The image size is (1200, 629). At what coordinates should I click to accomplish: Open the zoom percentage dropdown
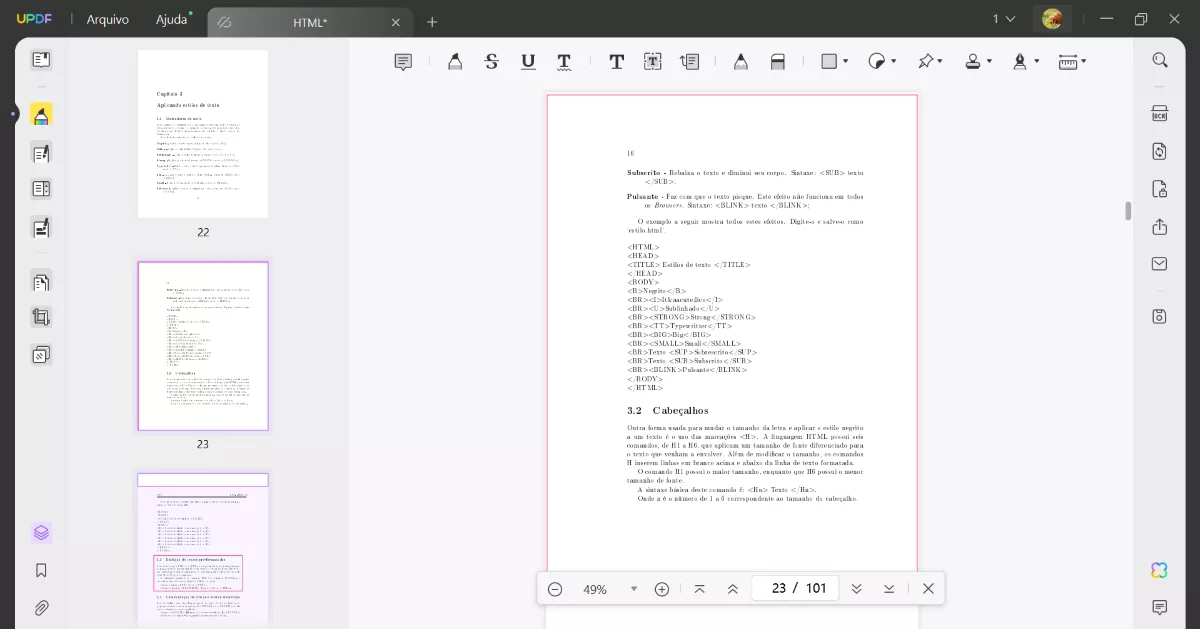point(634,589)
